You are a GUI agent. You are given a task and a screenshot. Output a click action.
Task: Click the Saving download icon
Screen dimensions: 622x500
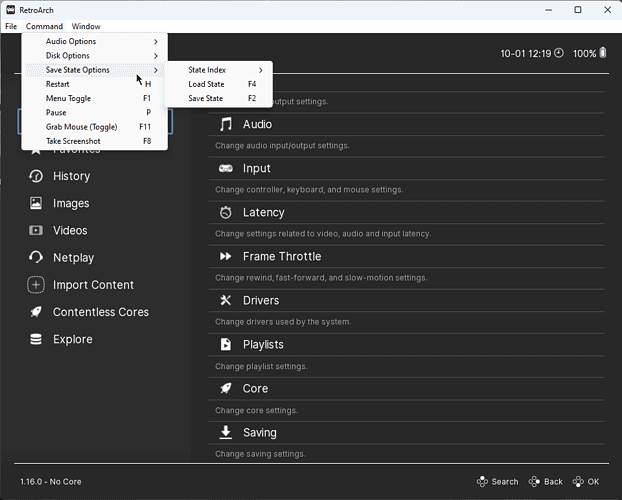pyautogui.click(x=226, y=432)
